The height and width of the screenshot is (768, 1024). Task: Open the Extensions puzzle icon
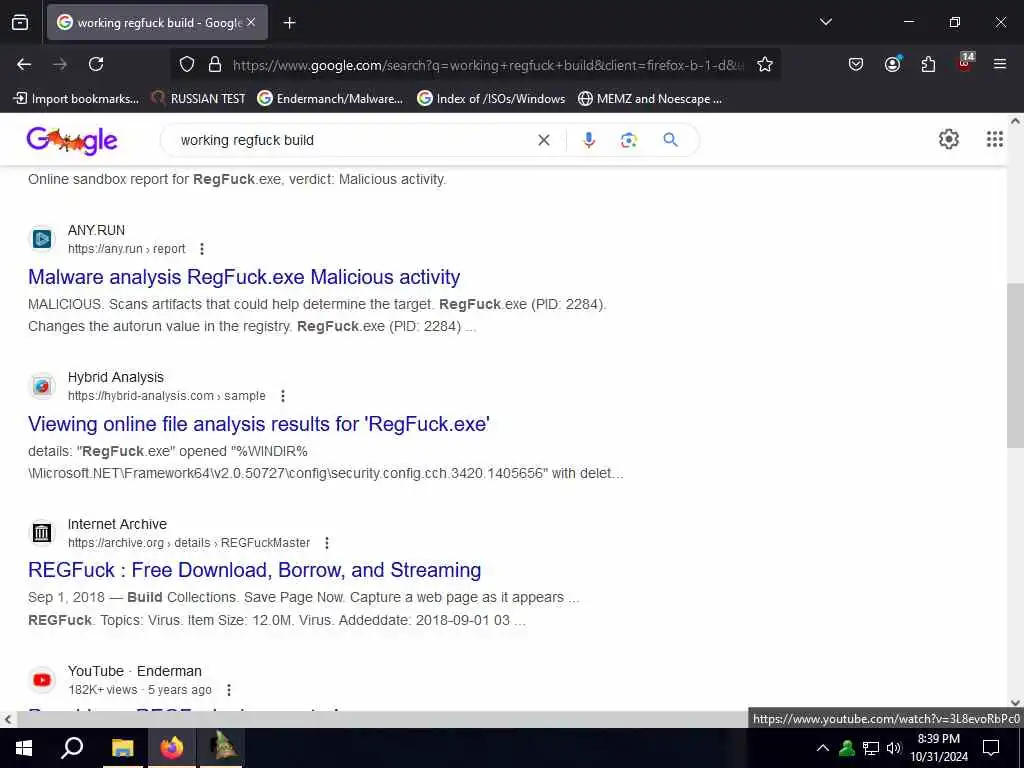(928, 64)
